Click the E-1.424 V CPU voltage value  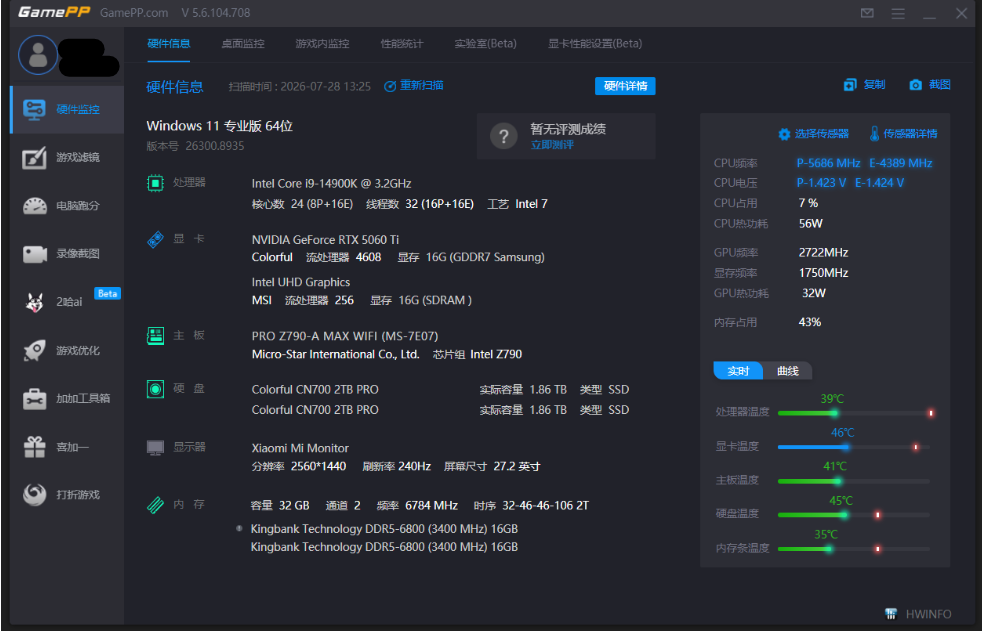click(x=879, y=183)
